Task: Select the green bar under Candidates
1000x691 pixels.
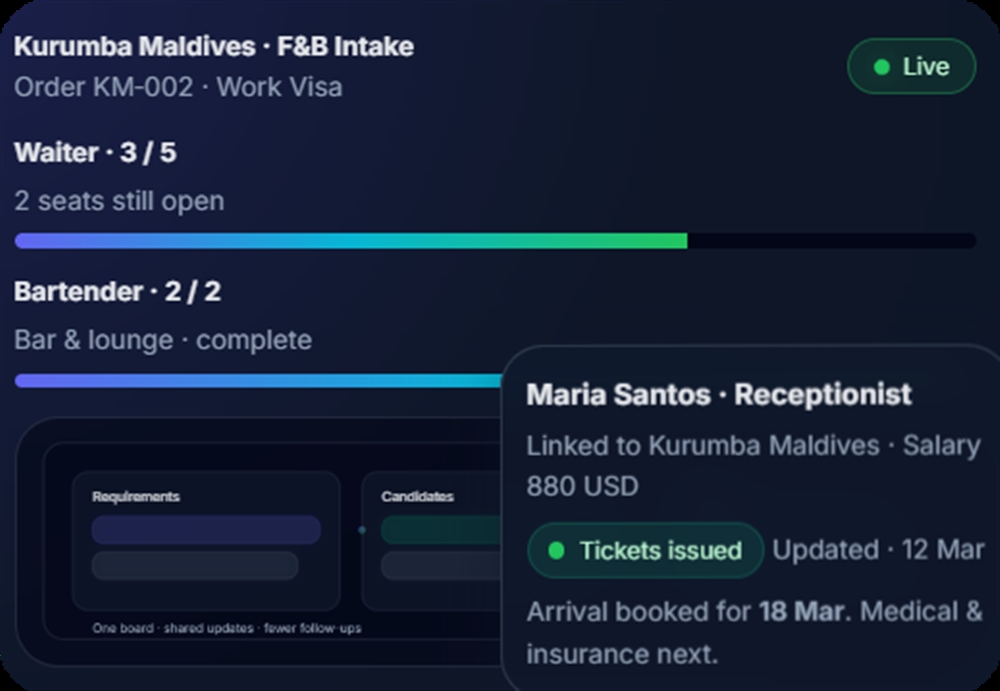Action: pyautogui.click(x=440, y=530)
